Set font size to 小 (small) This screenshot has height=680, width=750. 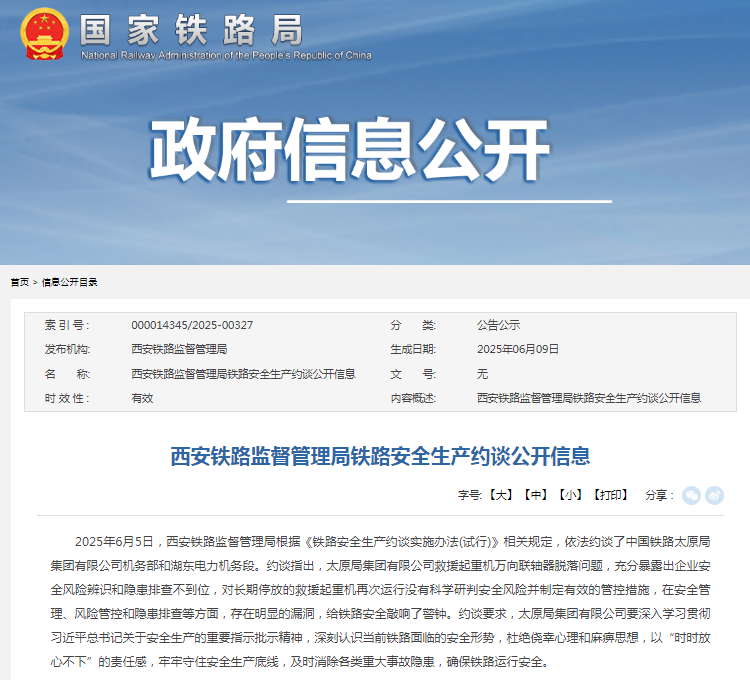[571, 495]
